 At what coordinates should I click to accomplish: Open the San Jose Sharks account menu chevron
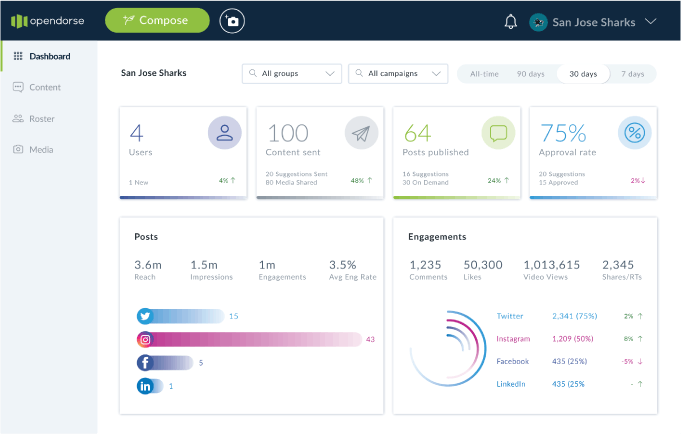click(650, 21)
